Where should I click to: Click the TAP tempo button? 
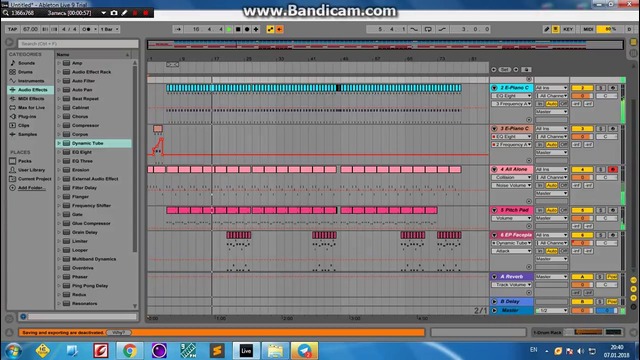click(12, 29)
